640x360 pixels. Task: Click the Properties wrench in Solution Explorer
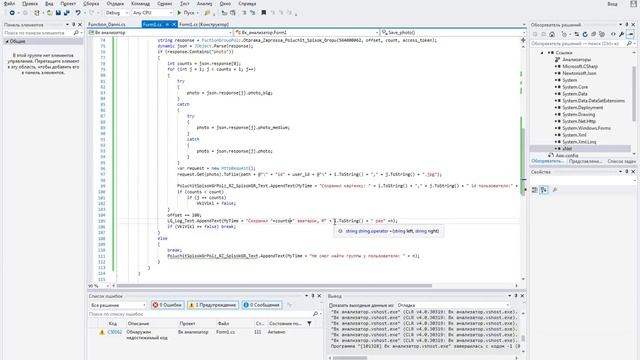click(621, 34)
